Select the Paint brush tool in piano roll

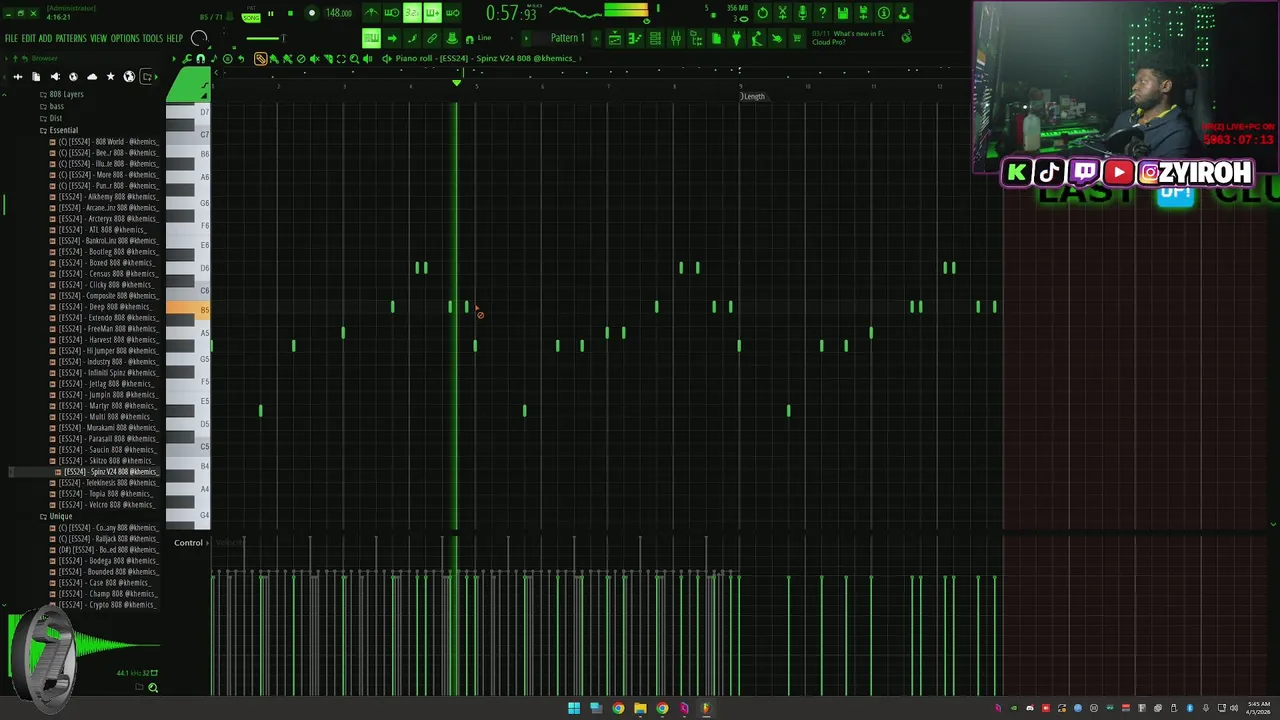tap(274, 59)
